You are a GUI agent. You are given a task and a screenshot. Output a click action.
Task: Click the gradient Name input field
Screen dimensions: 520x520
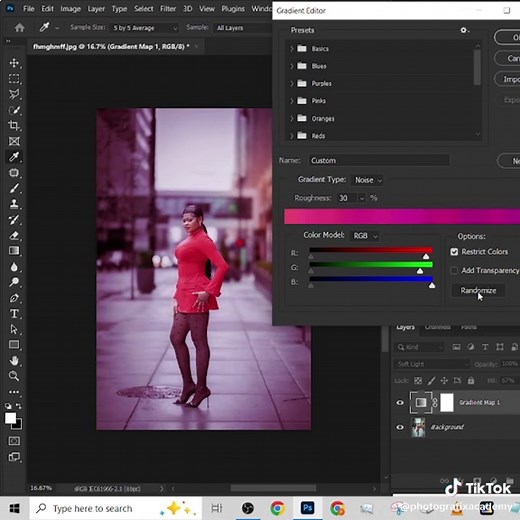click(x=379, y=160)
